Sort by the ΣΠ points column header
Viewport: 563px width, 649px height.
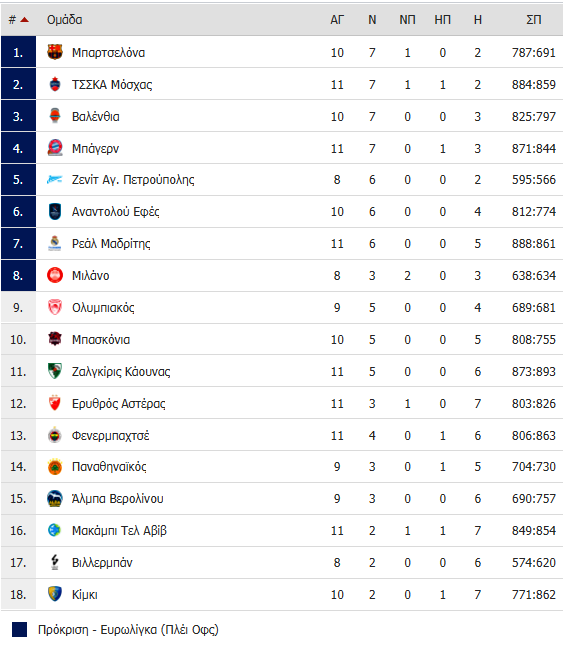pos(534,19)
